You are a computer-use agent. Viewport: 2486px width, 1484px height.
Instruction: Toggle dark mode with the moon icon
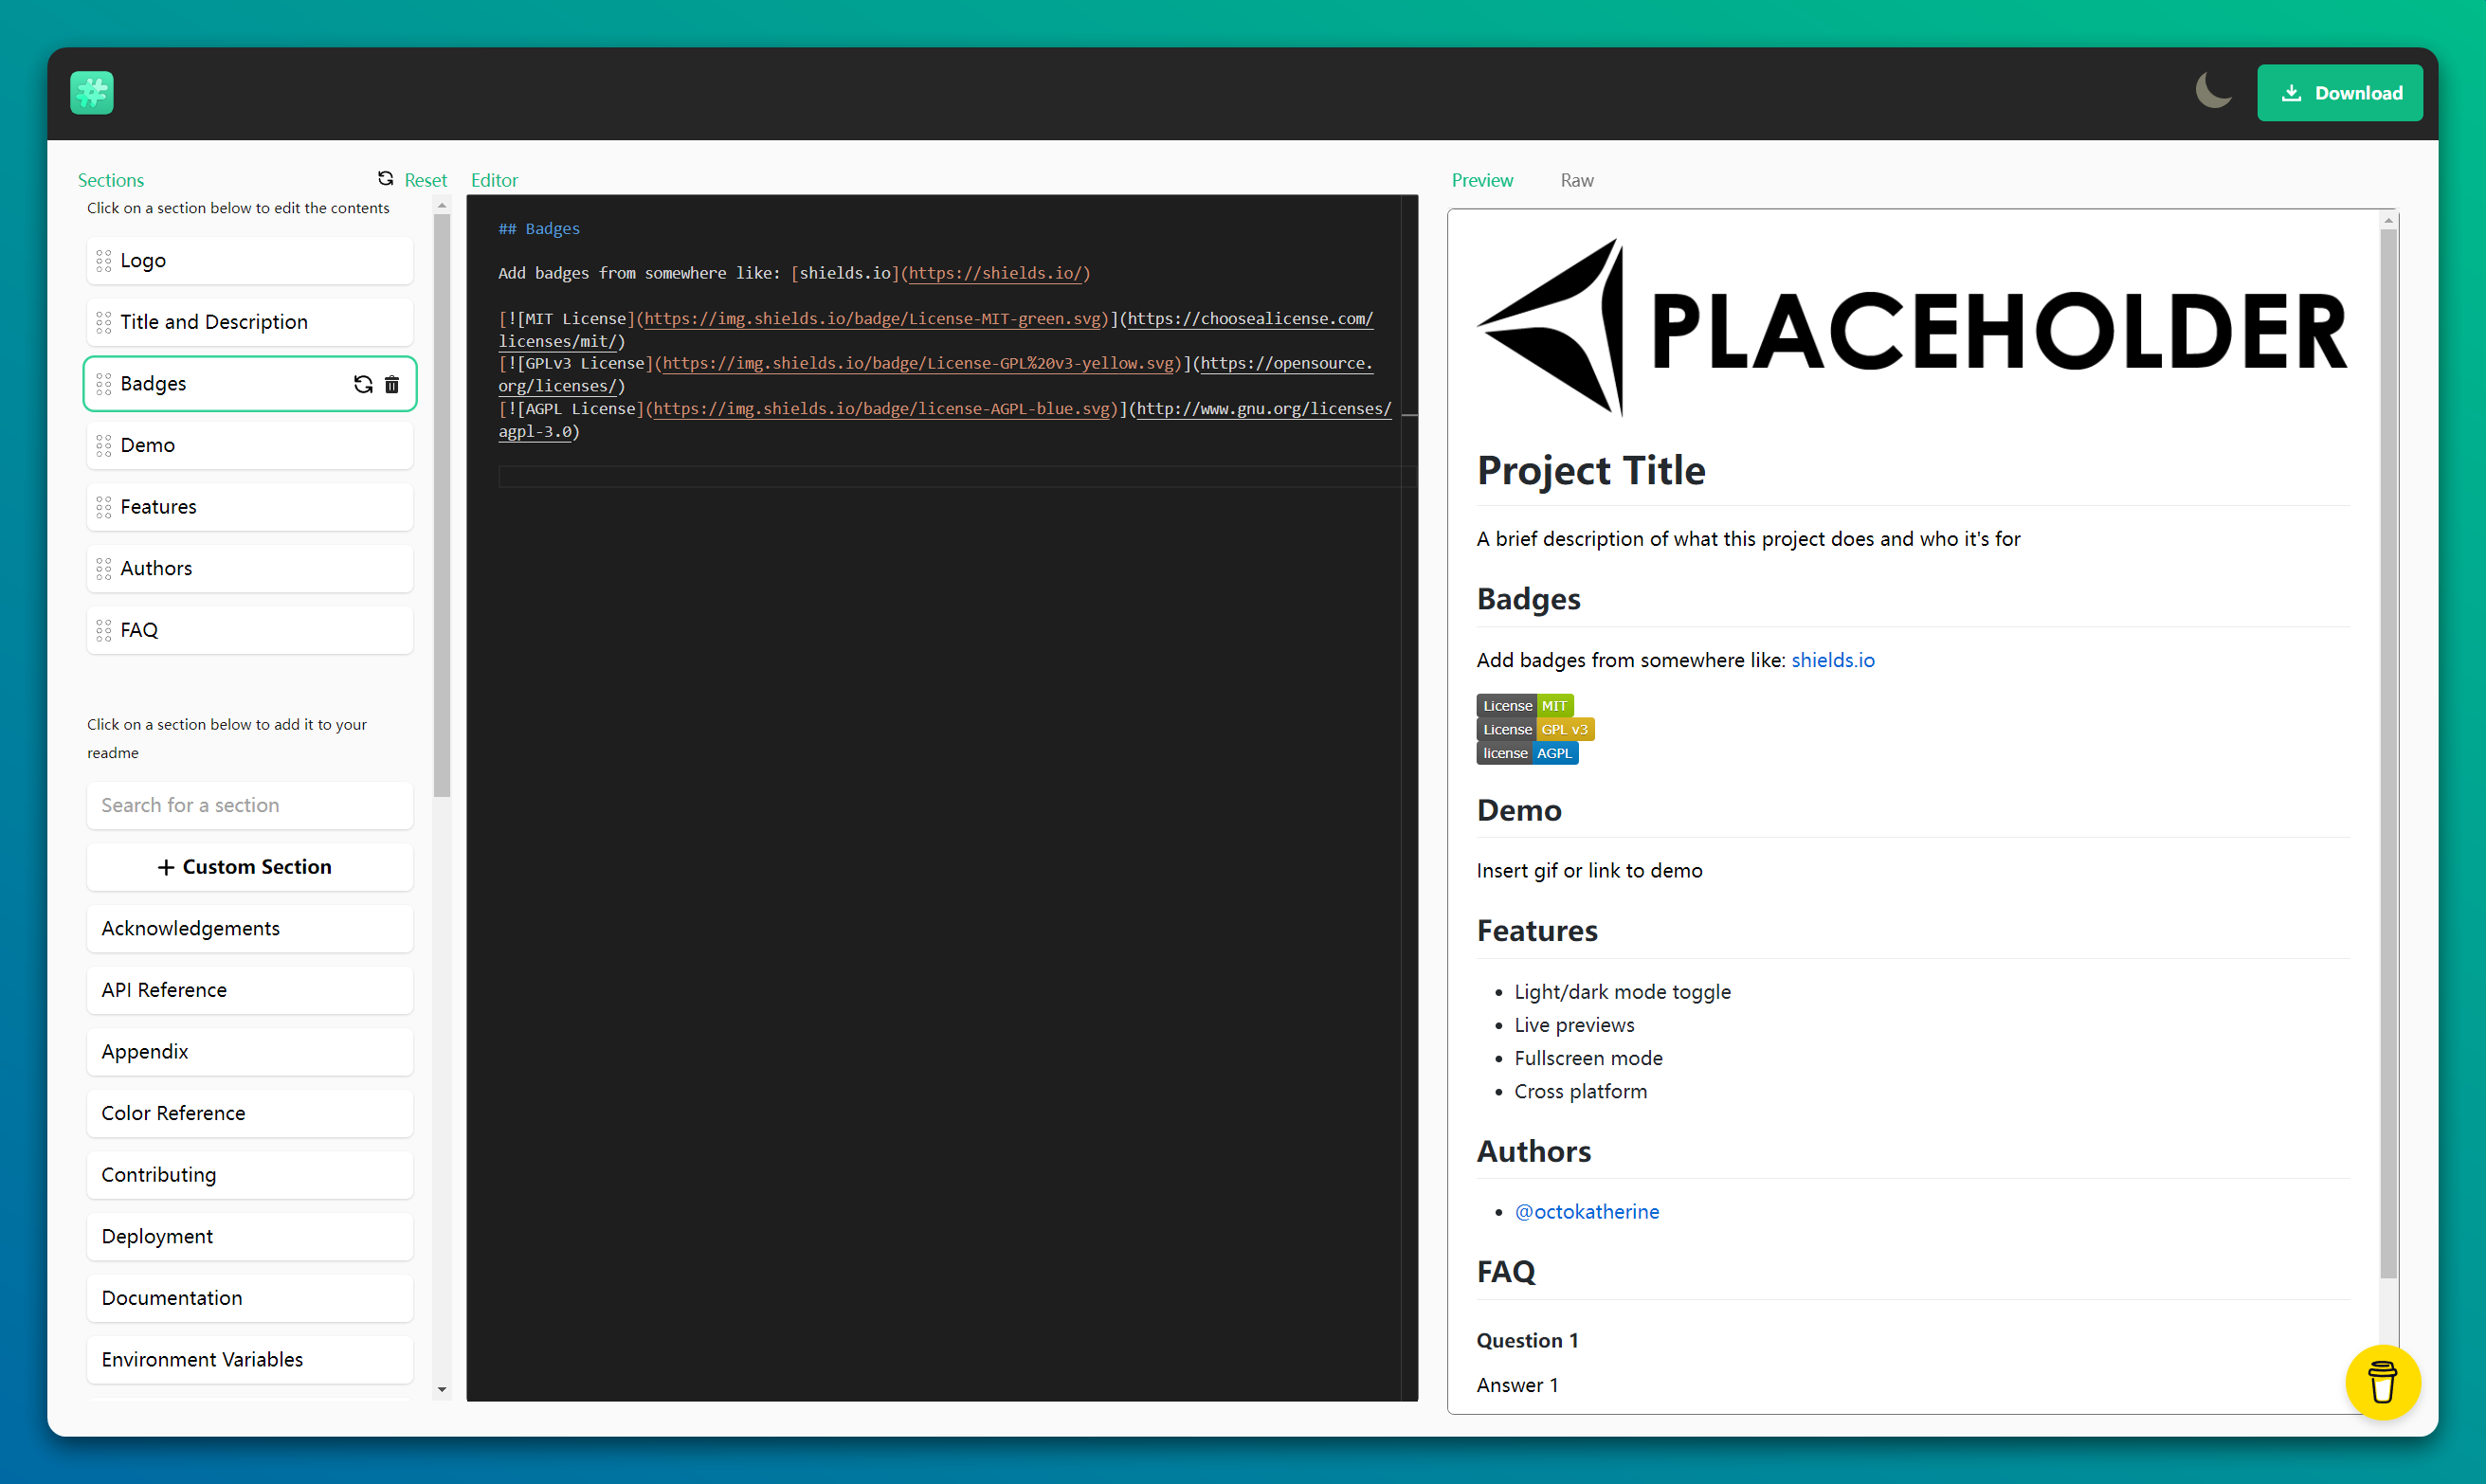click(2213, 91)
